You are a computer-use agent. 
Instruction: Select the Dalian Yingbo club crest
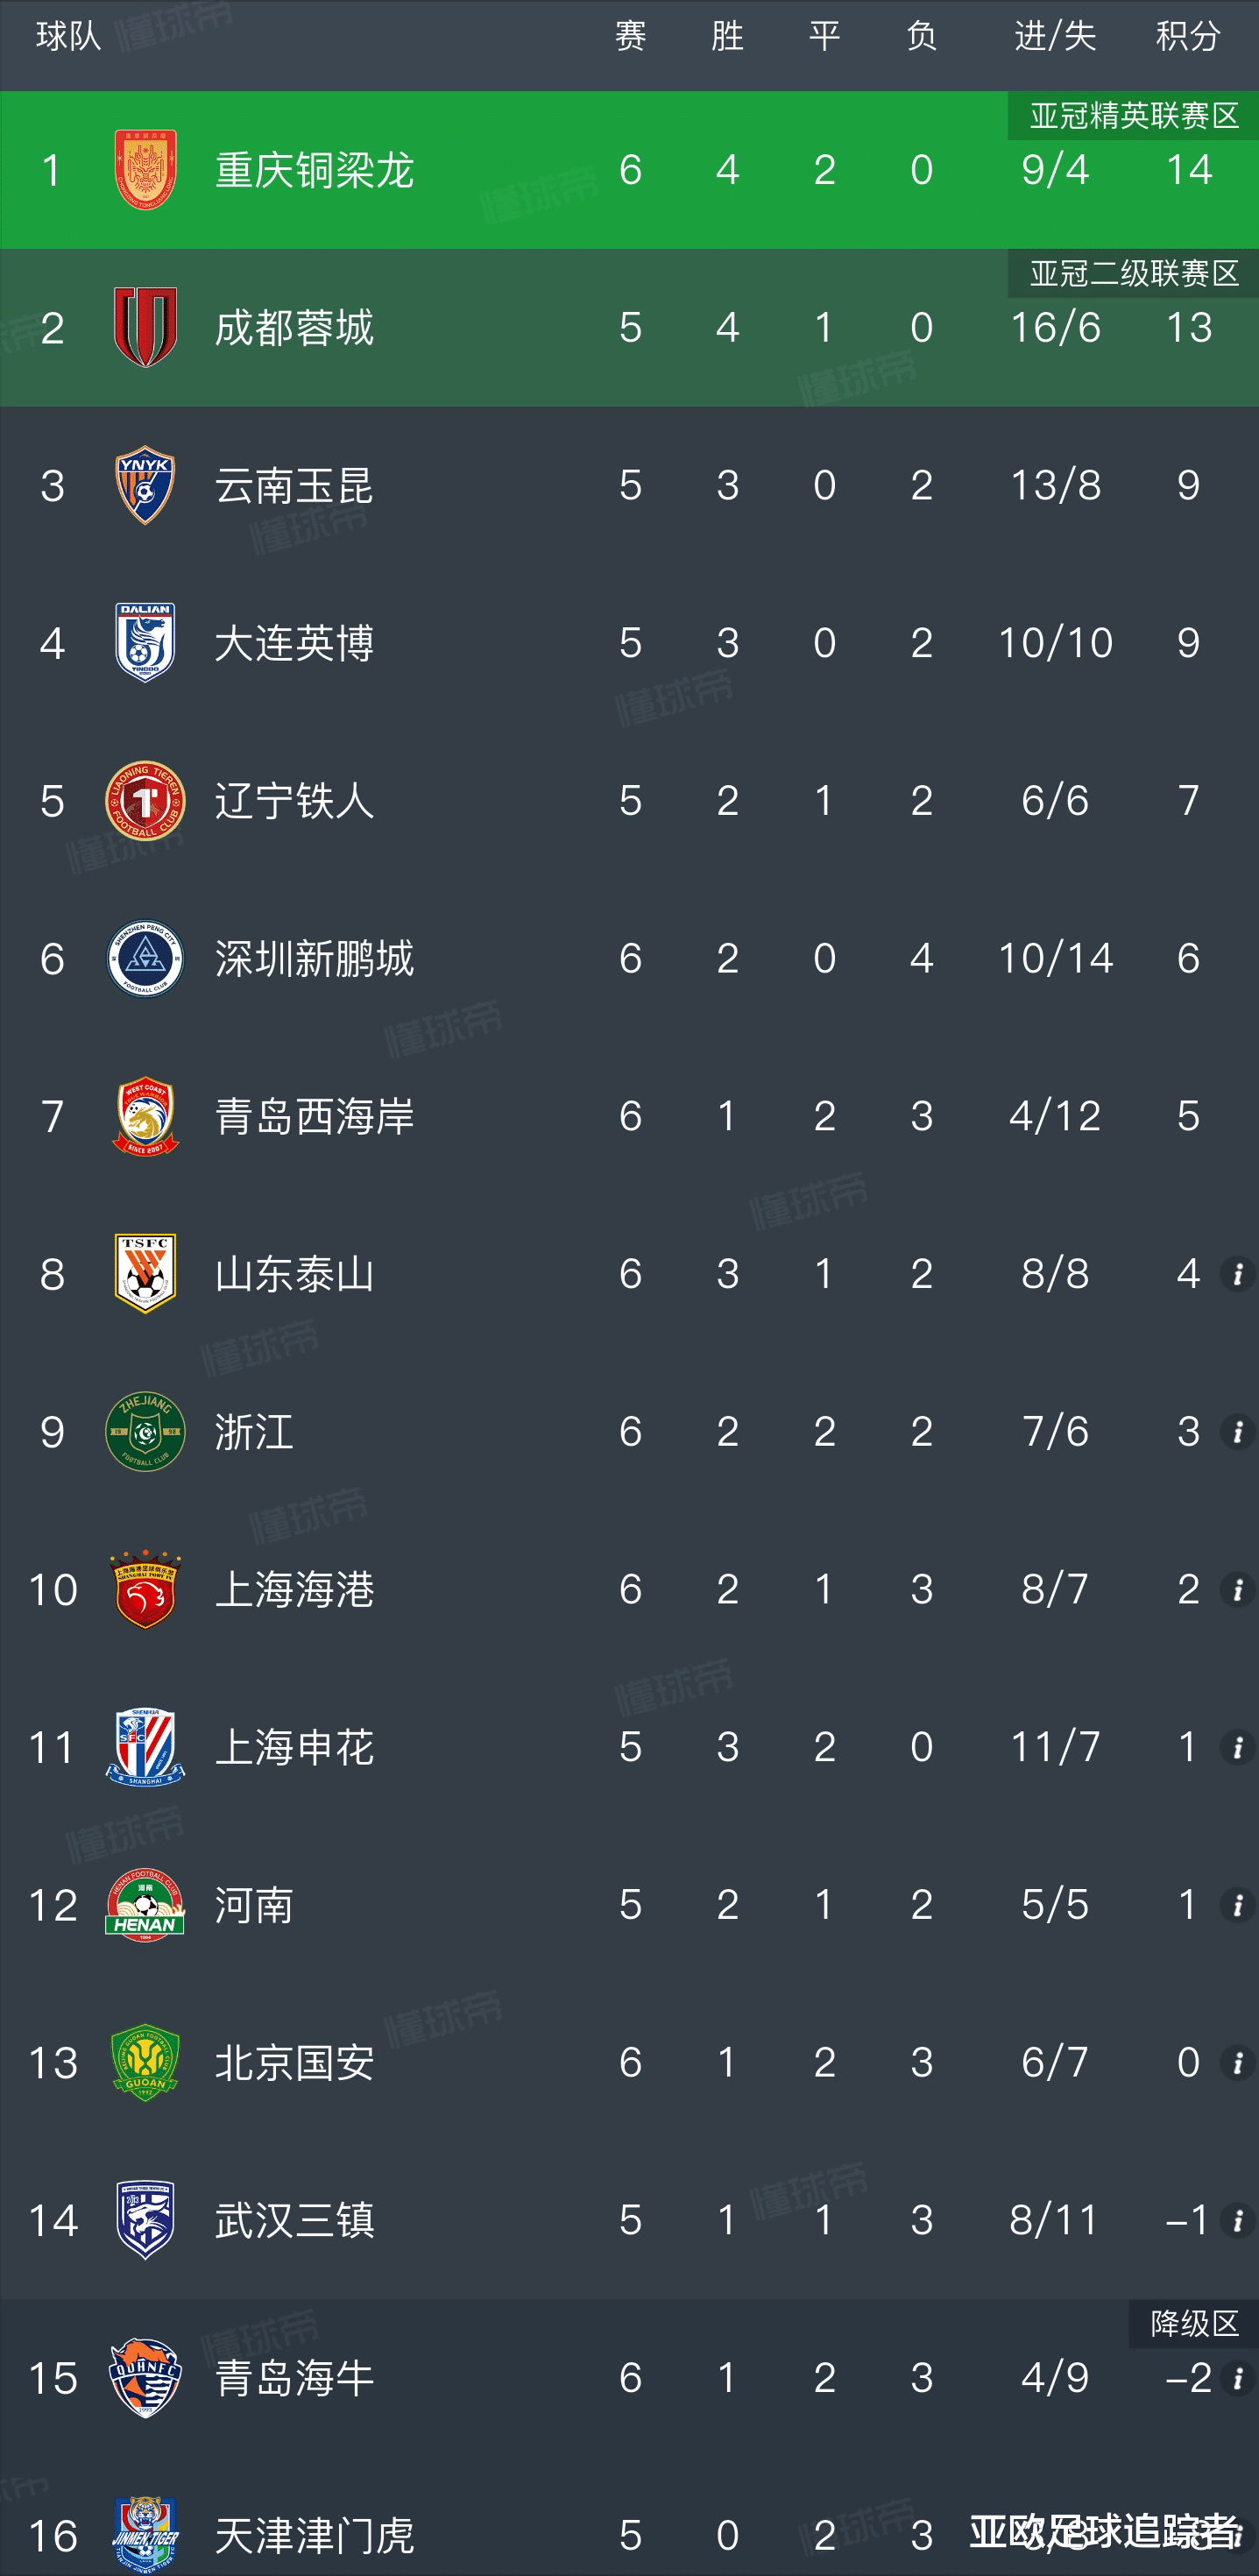145,642
